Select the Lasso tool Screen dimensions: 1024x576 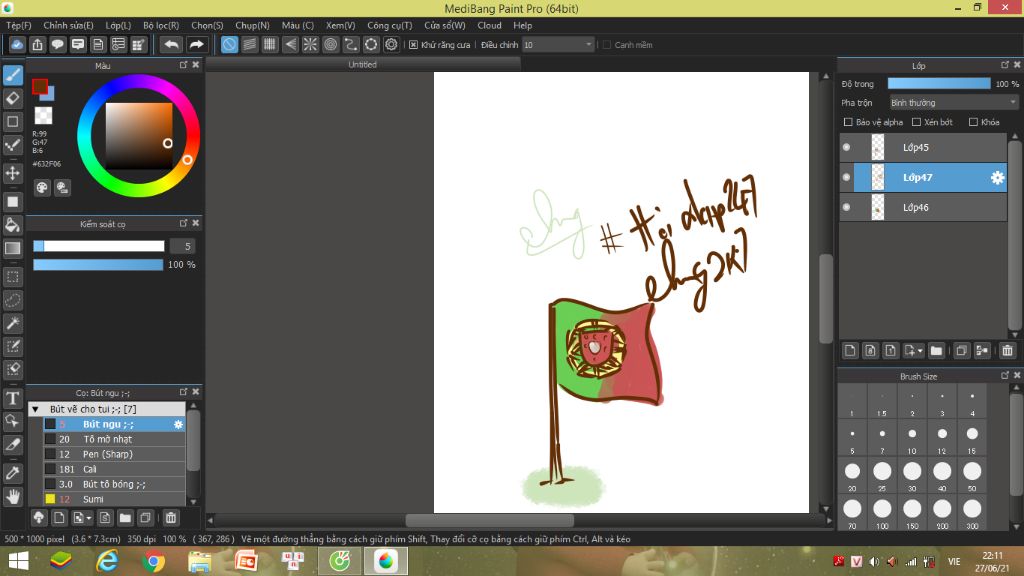click(13, 300)
